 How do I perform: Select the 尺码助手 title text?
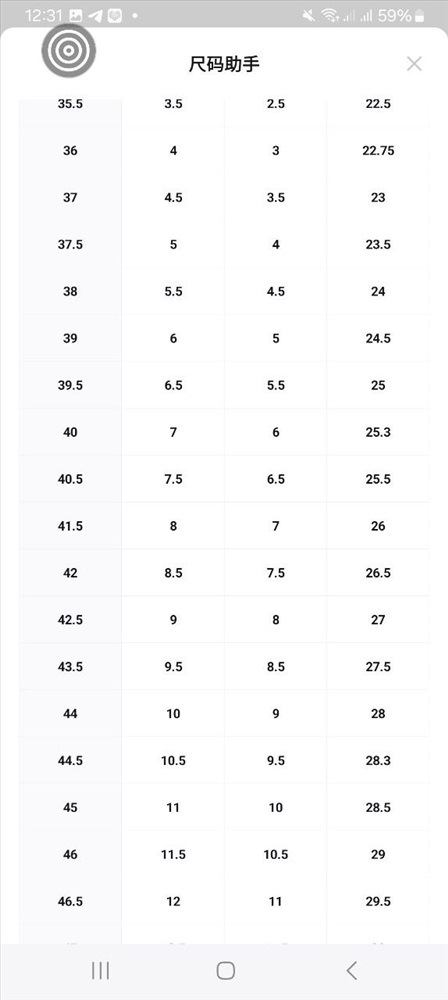point(224,64)
